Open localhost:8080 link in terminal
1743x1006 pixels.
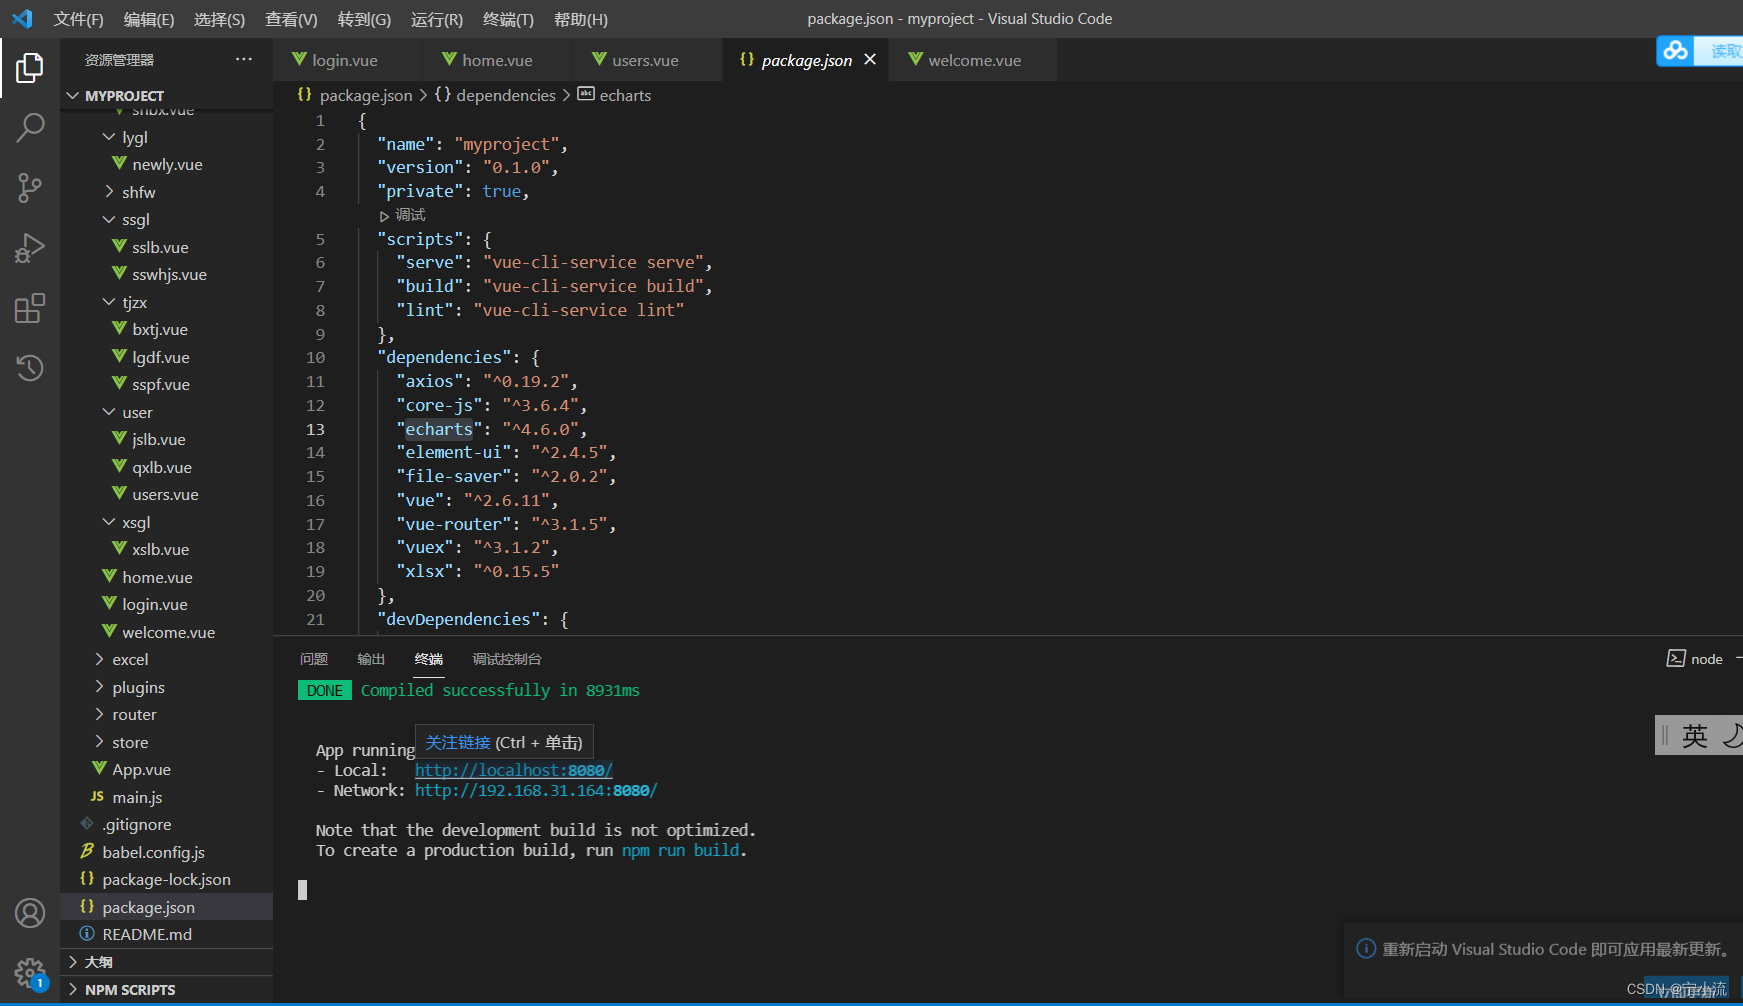[x=514, y=770]
